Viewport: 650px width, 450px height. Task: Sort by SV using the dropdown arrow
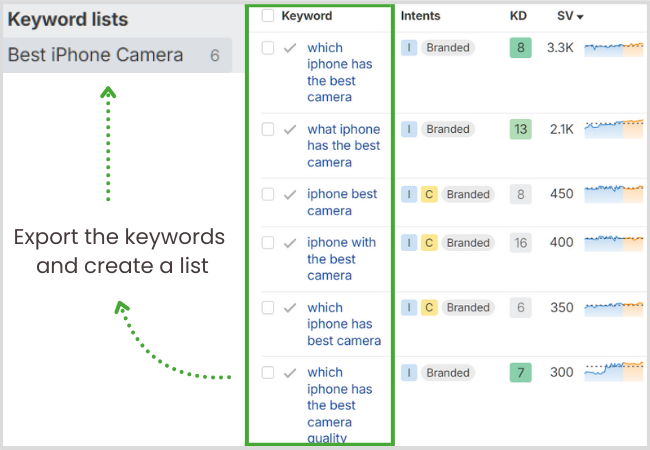point(580,17)
